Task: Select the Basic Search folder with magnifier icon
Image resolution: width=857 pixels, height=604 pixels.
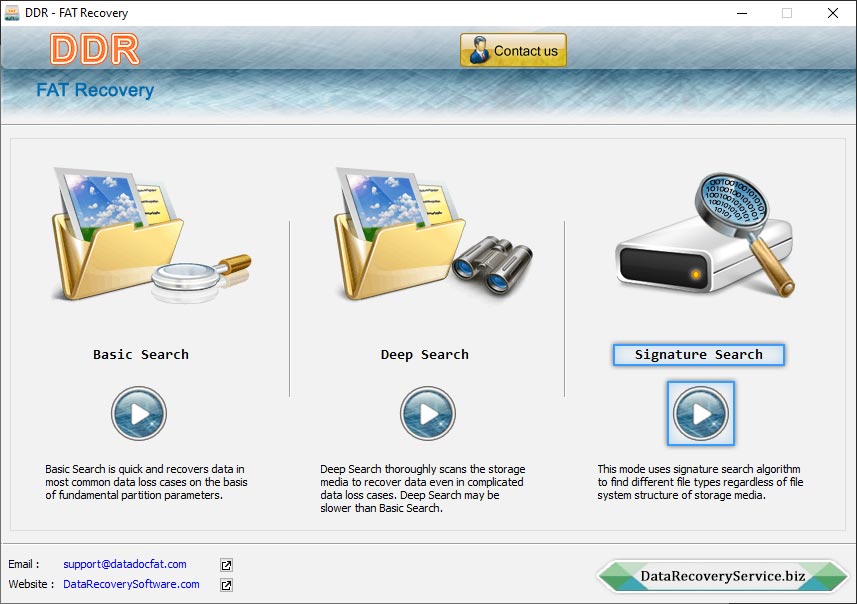Action: pyautogui.click(x=151, y=235)
